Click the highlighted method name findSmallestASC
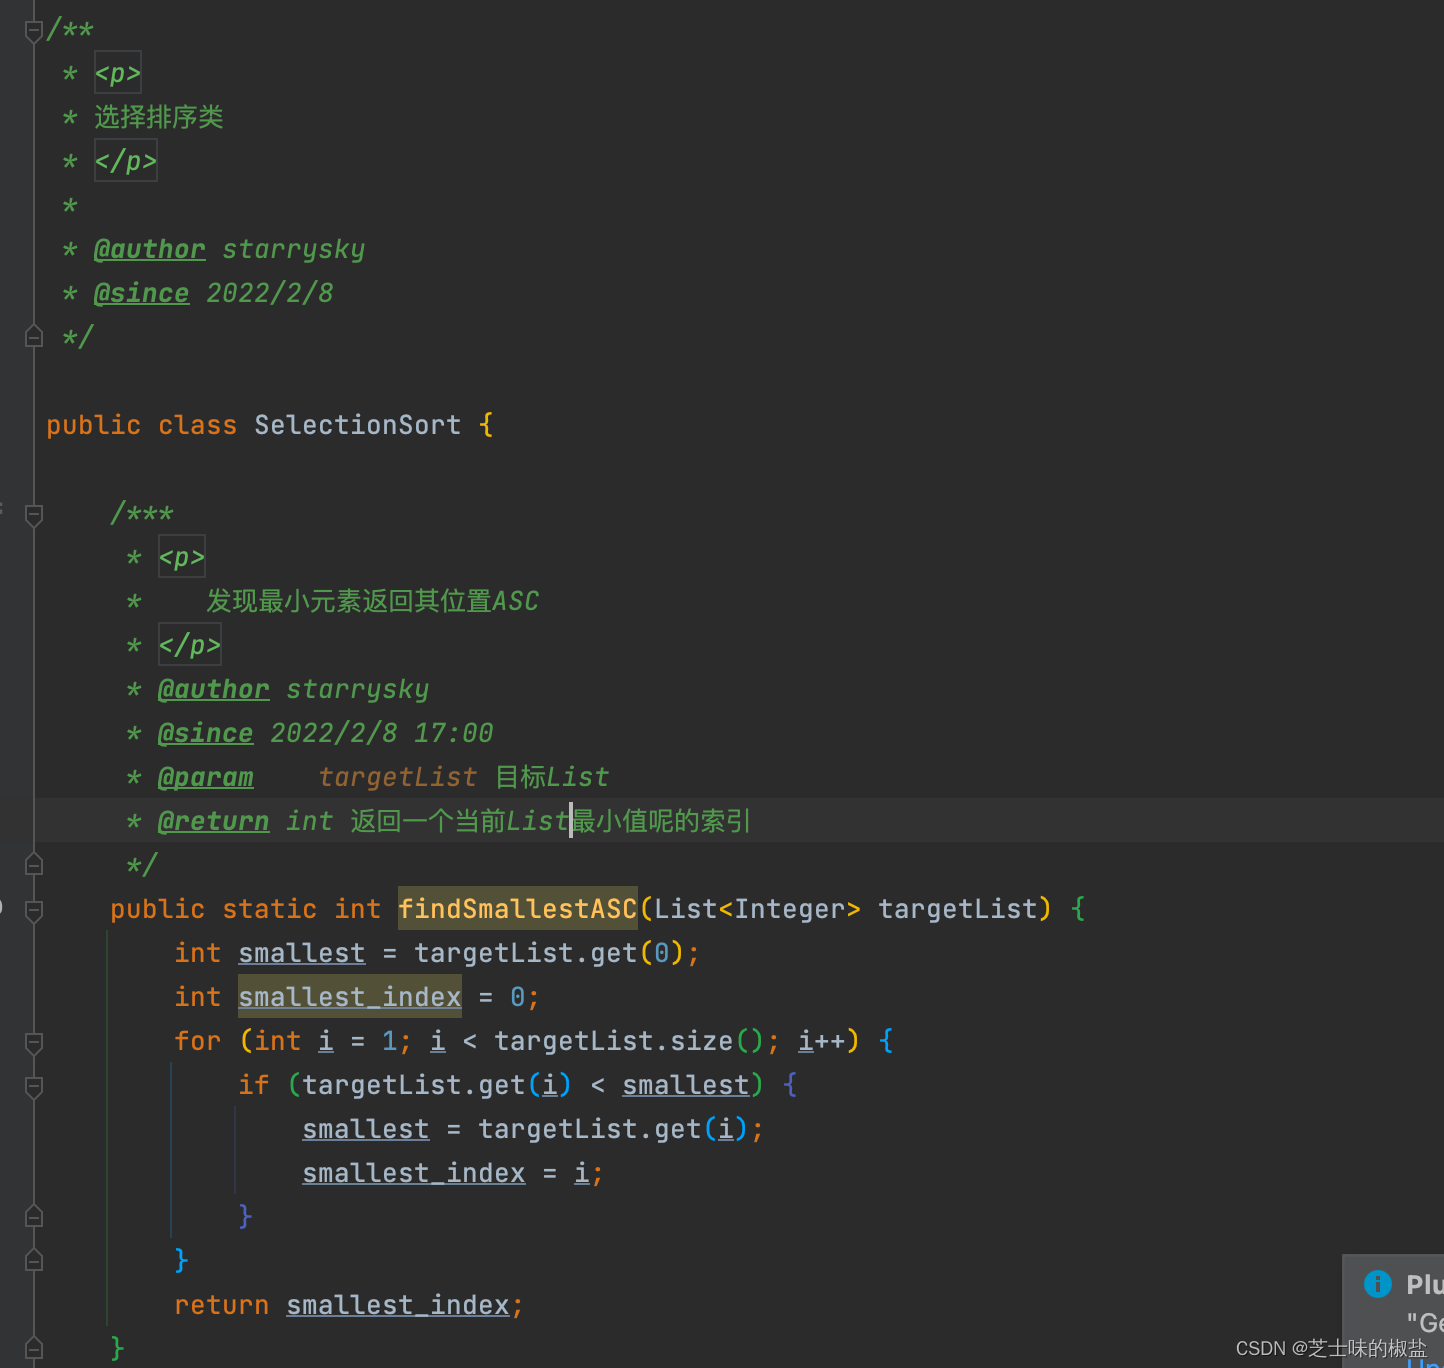This screenshot has width=1444, height=1368. click(518, 909)
